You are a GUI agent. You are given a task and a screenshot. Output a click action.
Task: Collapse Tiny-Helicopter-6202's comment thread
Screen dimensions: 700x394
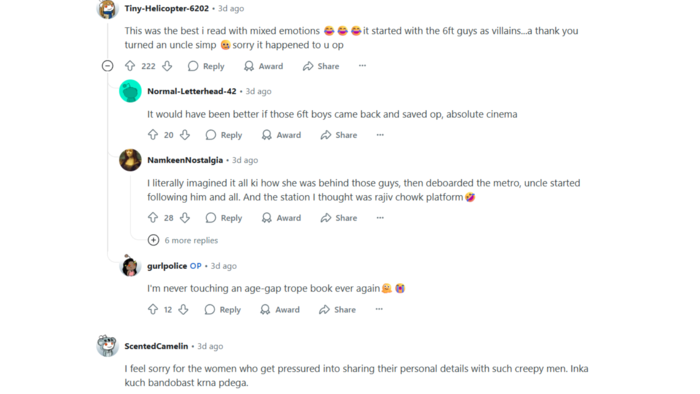point(108,66)
